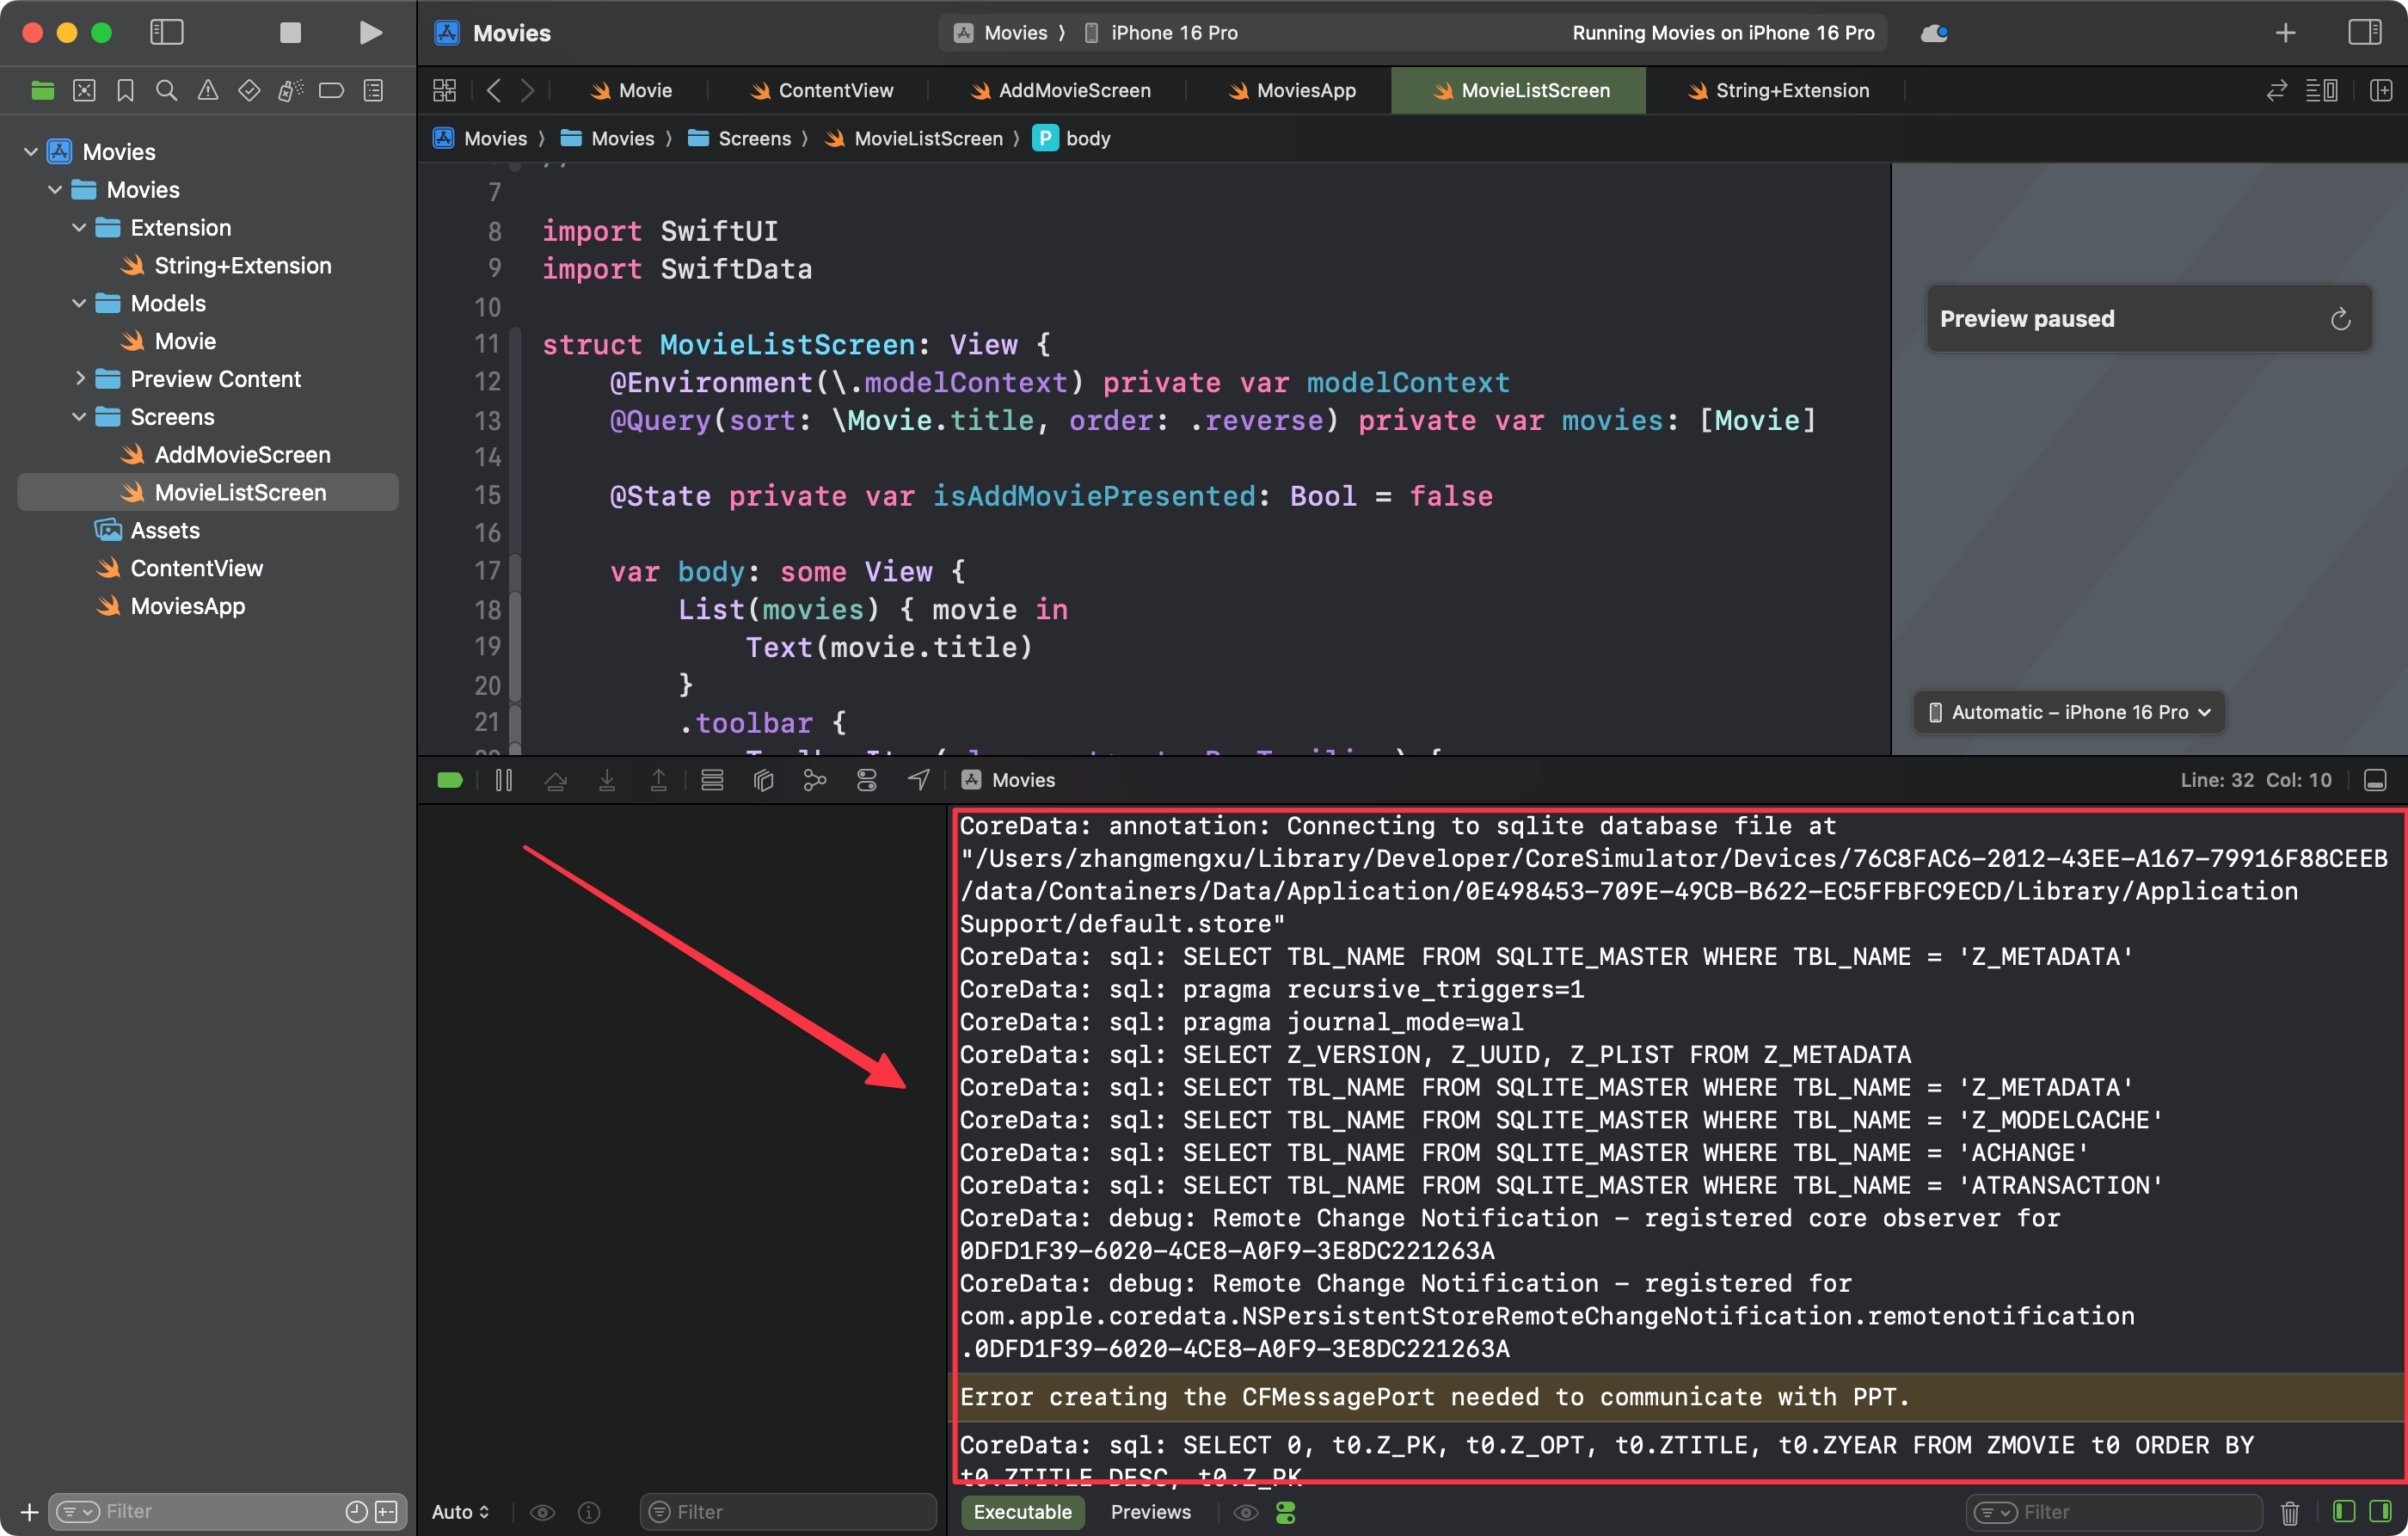Viewport: 2408px width, 1536px height.
Task: Toggle the left navigator sidebar
Action: 166,33
